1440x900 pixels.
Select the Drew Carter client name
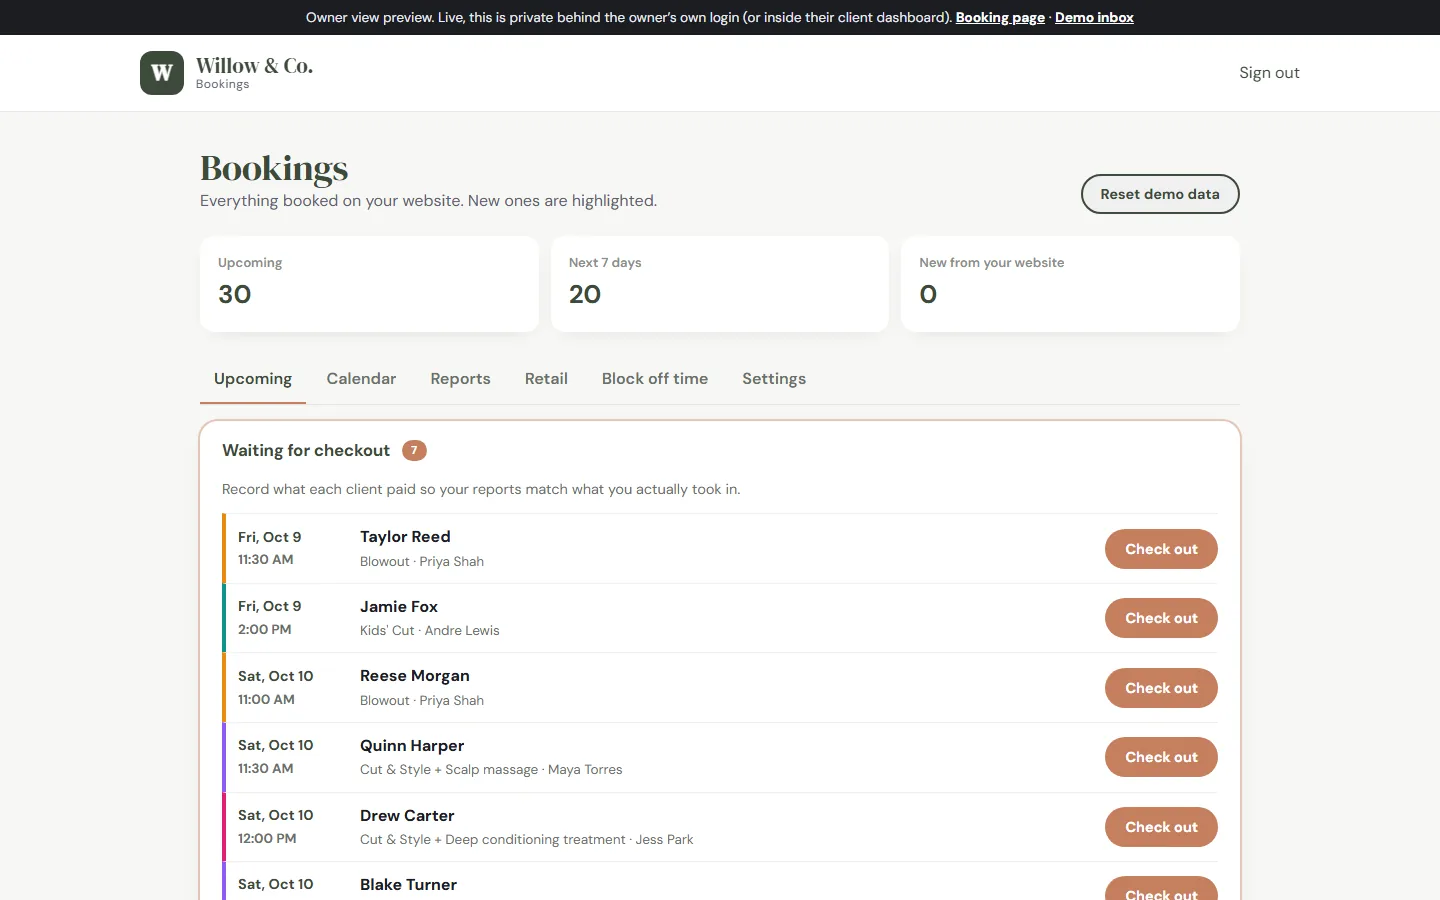(407, 816)
